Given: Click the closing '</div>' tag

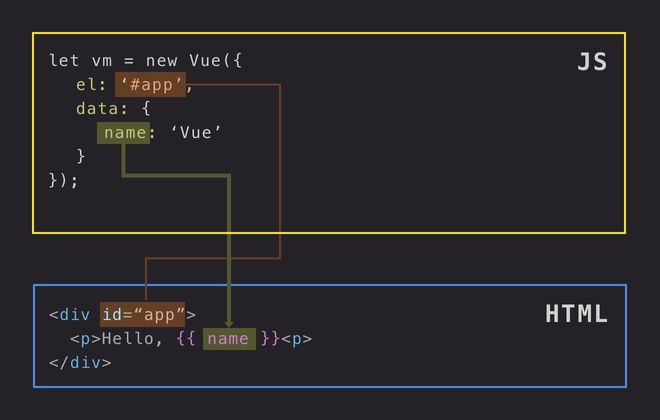Looking at the screenshot, I should (x=80, y=363).
